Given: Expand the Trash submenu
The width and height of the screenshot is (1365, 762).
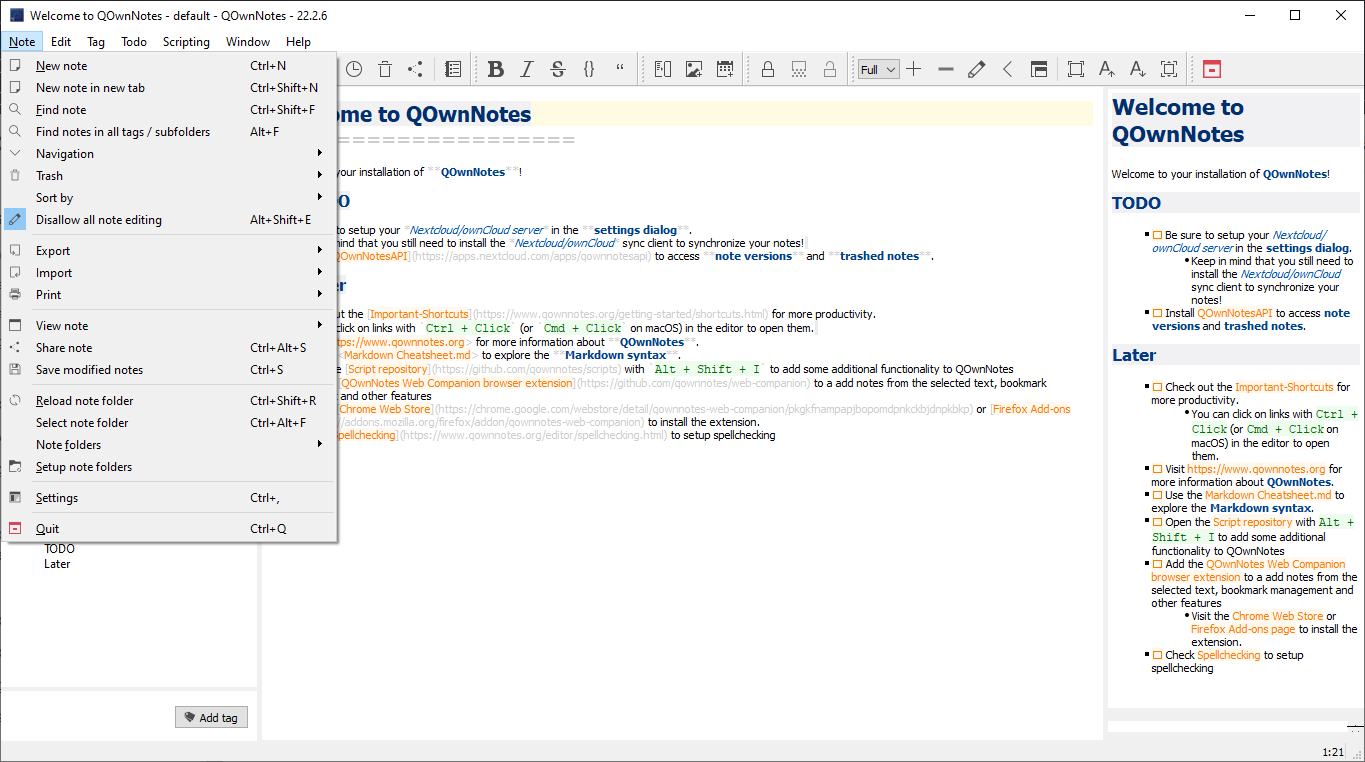Looking at the screenshot, I should pyautogui.click(x=169, y=176).
